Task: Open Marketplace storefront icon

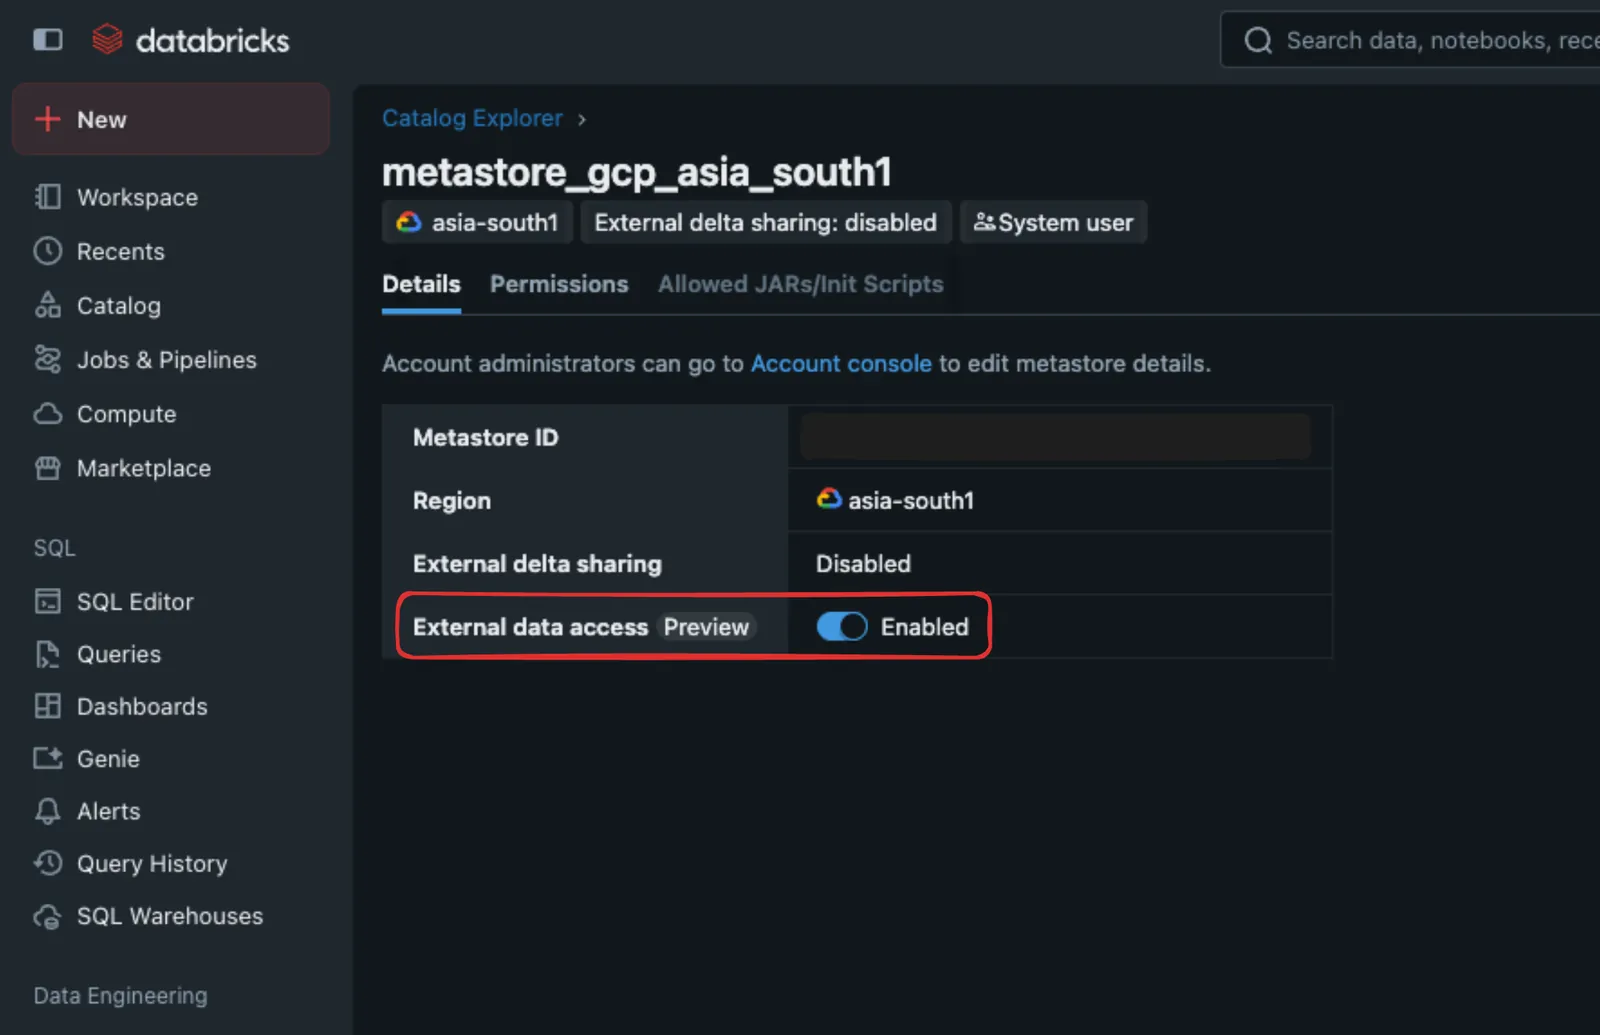Action: click(47, 468)
